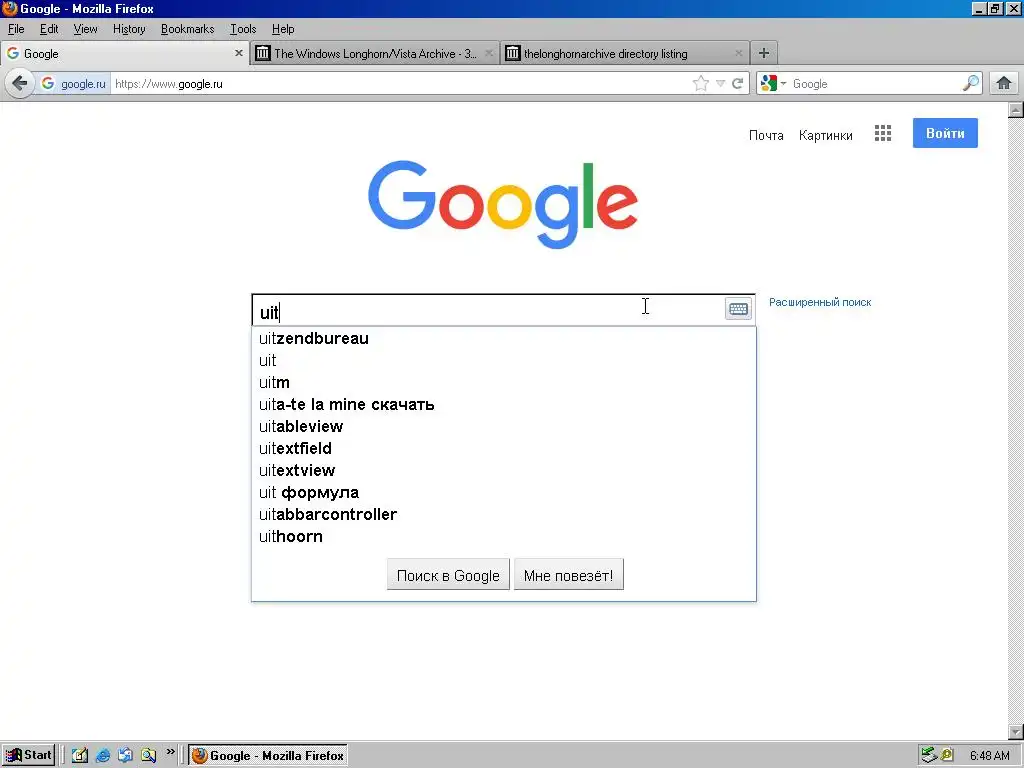Image resolution: width=1024 pixels, height=768 pixels.
Task: Go back with the back arrow button
Action: [20, 84]
